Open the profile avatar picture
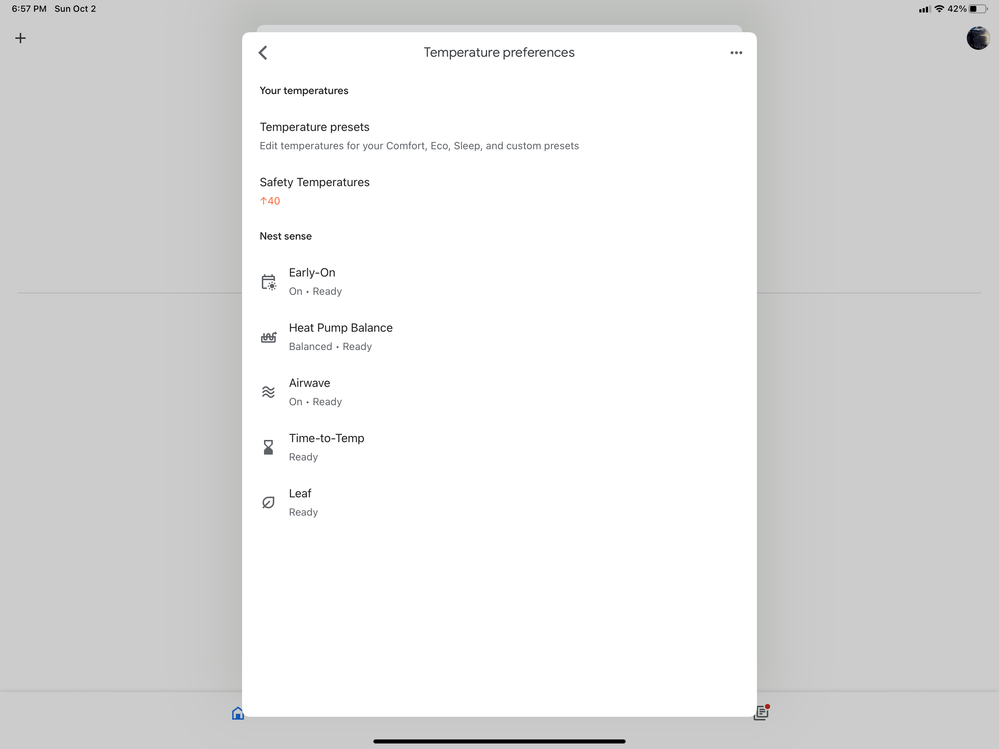999x749 pixels. click(977, 38)
